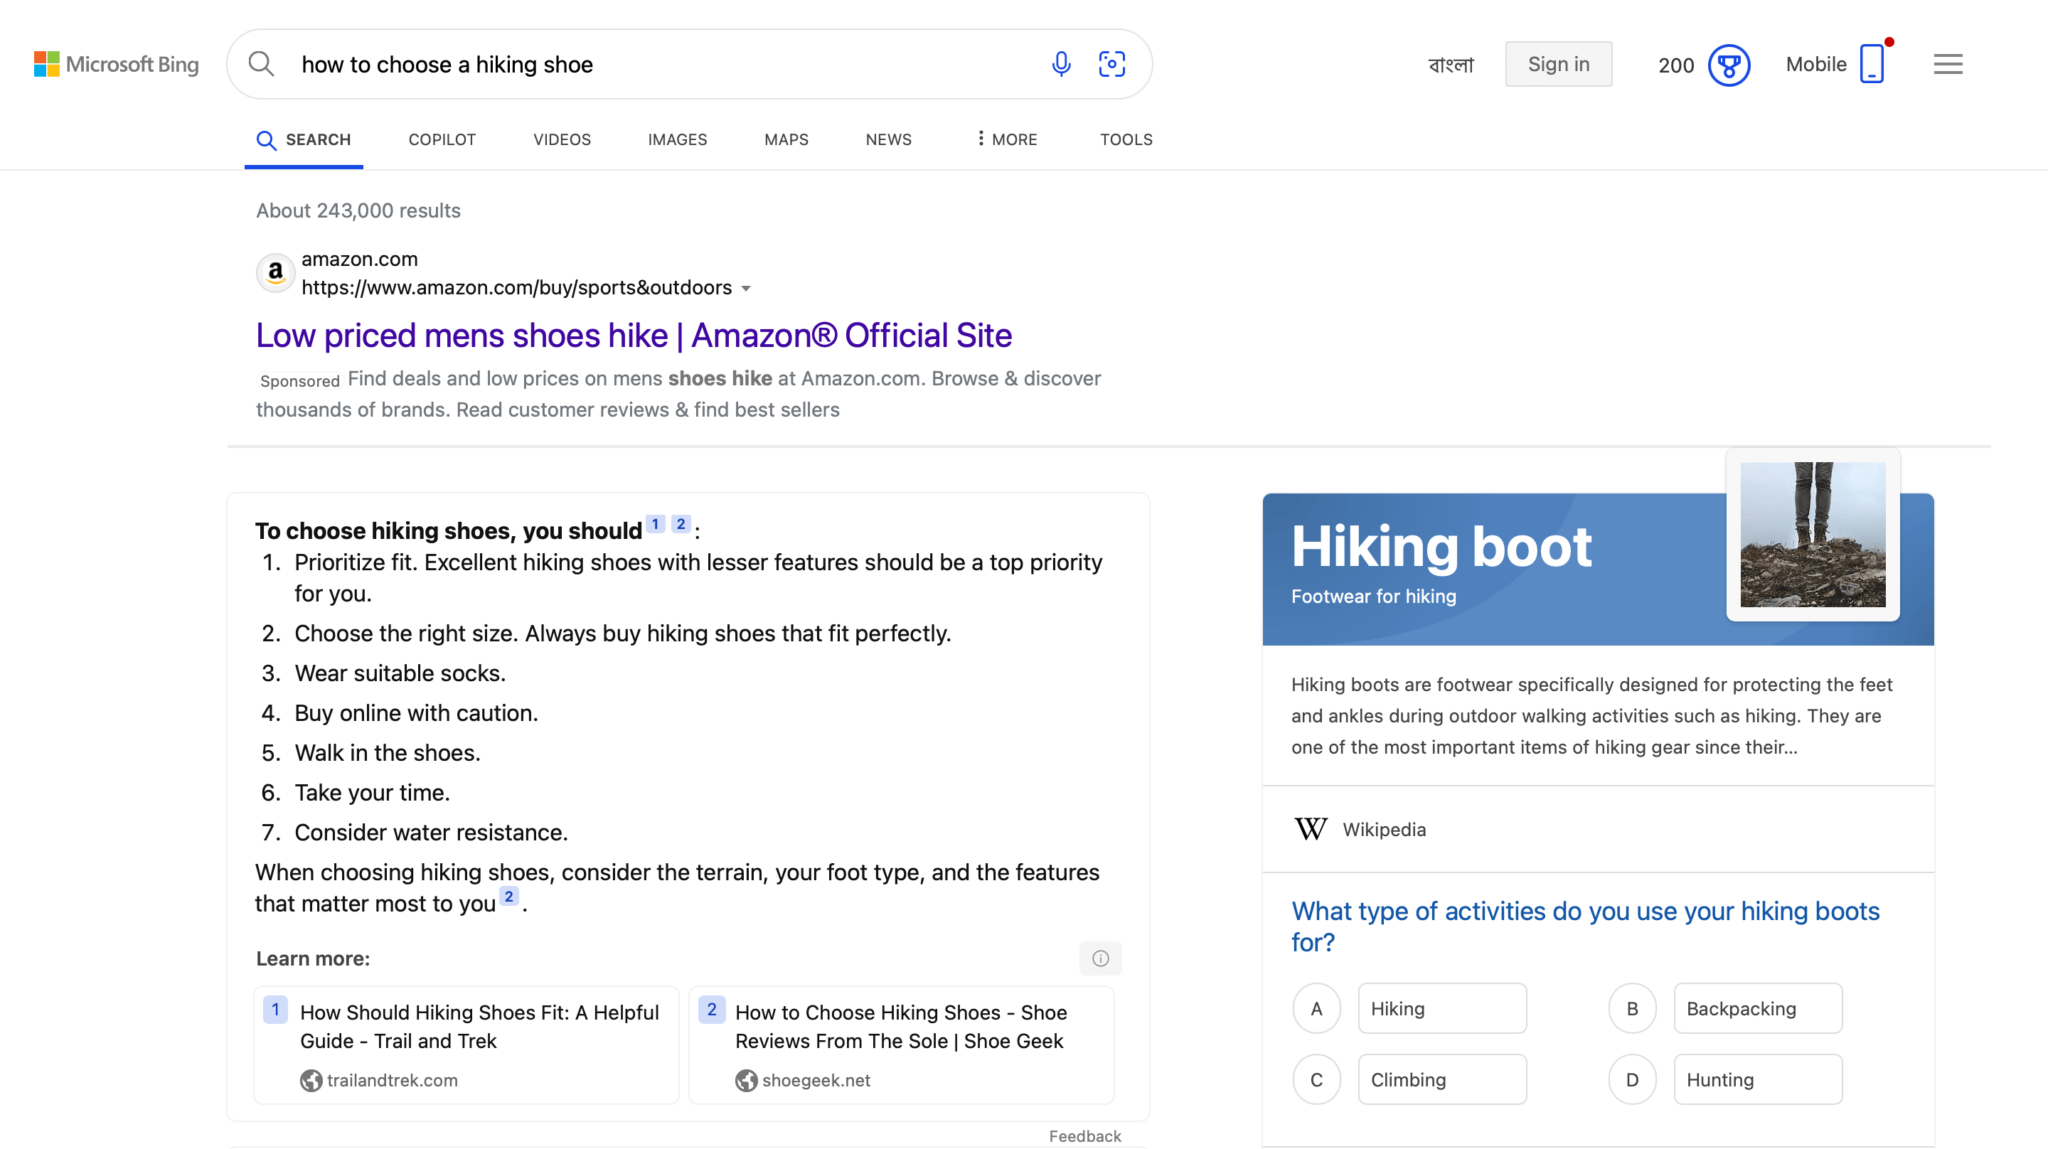Expand the amazon.com URL dropdown arrow
The height and width of the screenshot is (1149, 2048).
click(747, 287)
